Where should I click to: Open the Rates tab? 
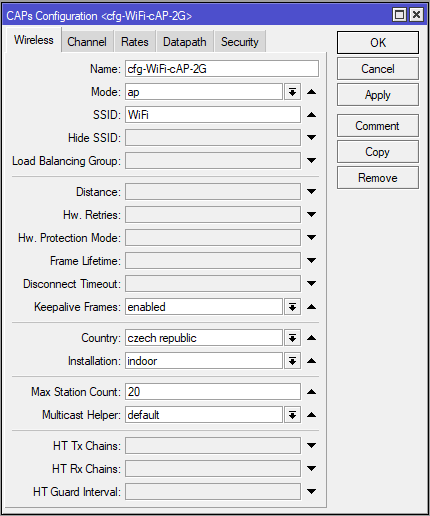(135, 42)
